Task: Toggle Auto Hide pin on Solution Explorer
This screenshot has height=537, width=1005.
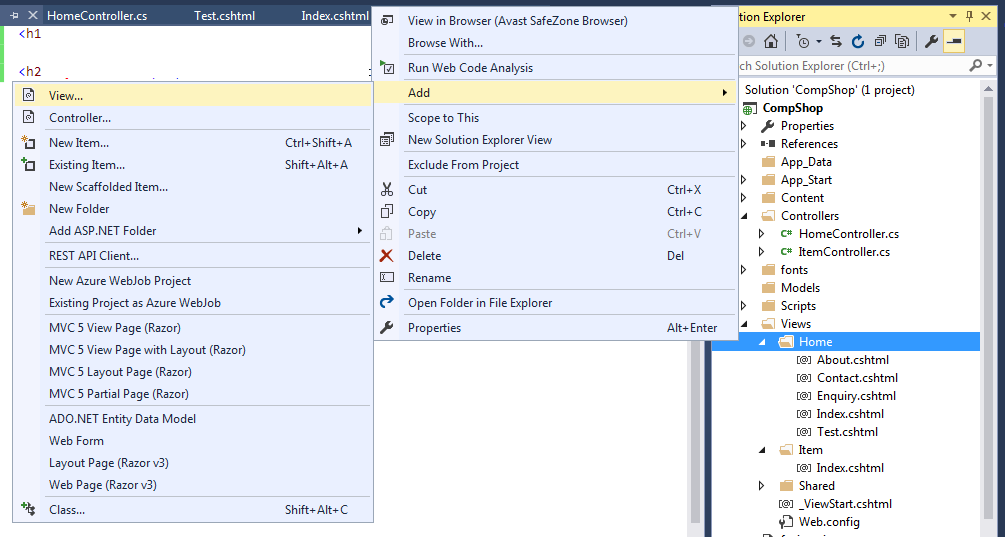Action: point(970,16)
